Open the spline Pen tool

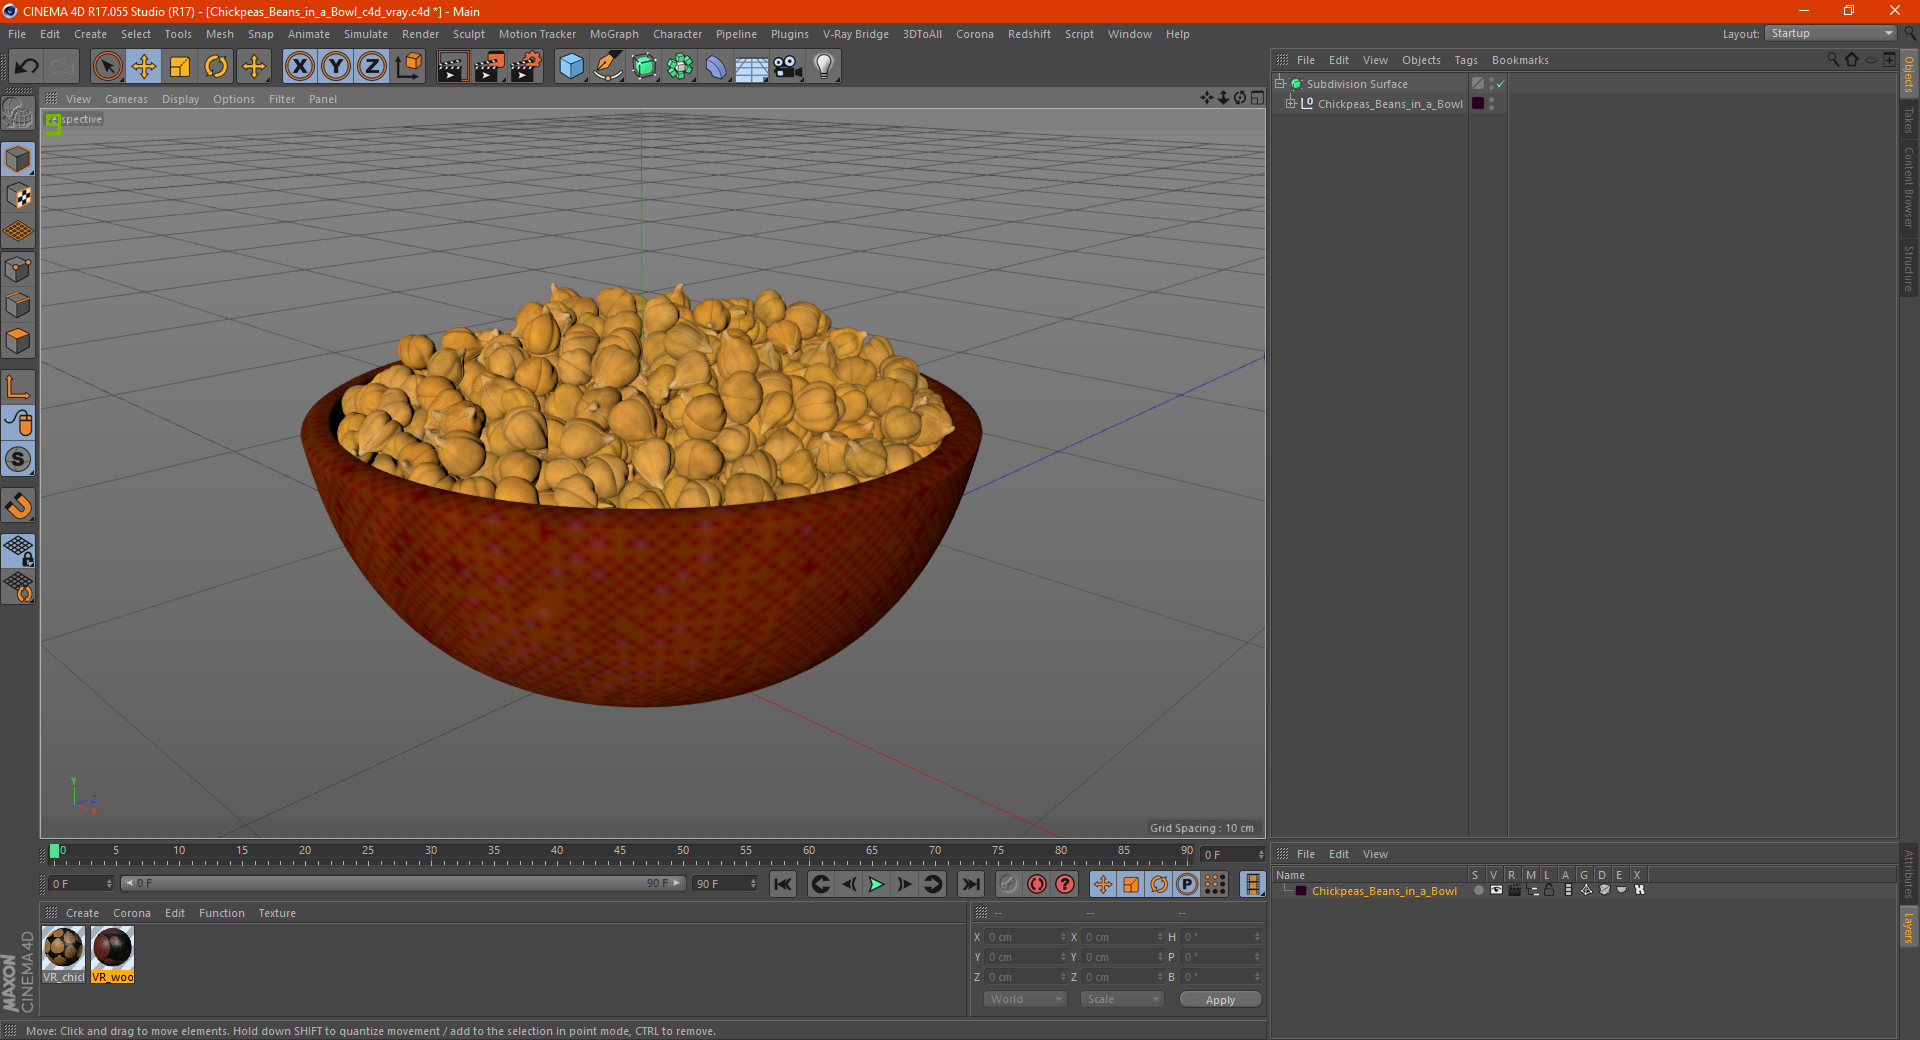(x=607, y=67)
